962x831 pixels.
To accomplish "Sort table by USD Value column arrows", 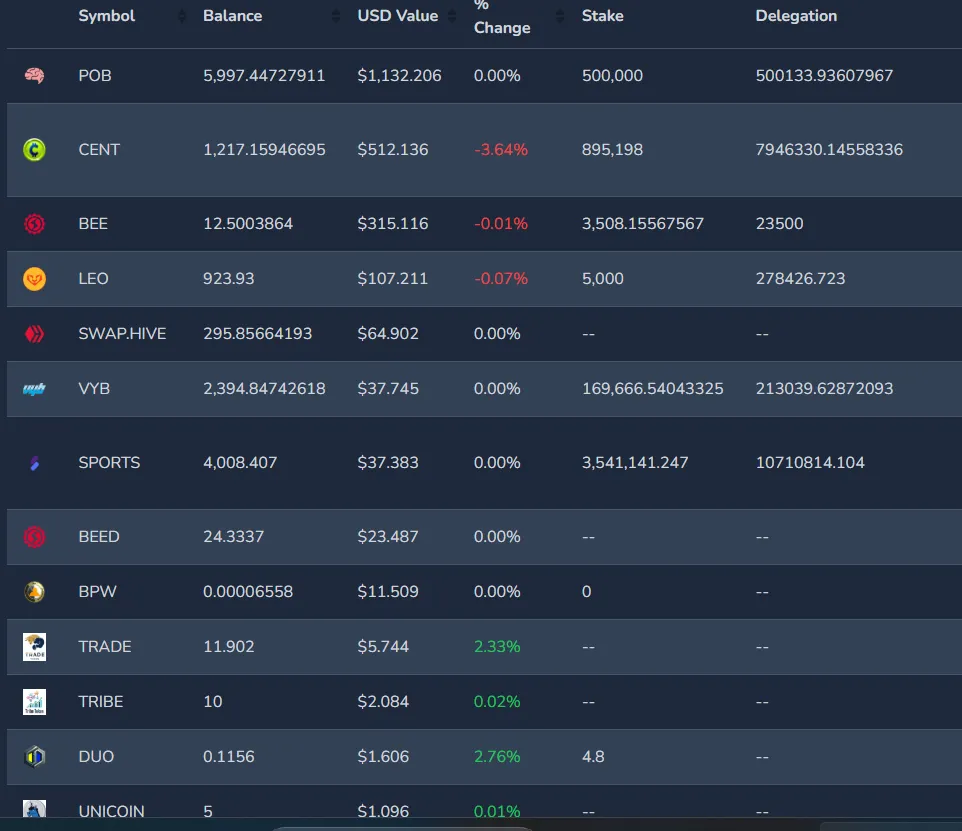I will (452, 16).
